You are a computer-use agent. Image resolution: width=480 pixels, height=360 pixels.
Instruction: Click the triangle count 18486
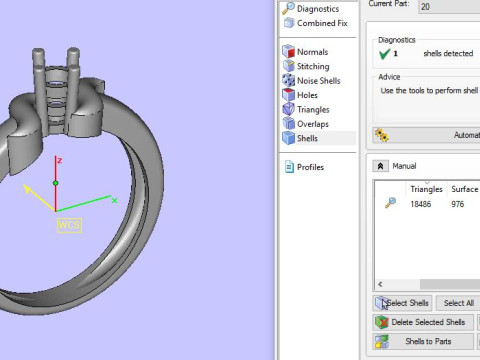coord(421,204)
